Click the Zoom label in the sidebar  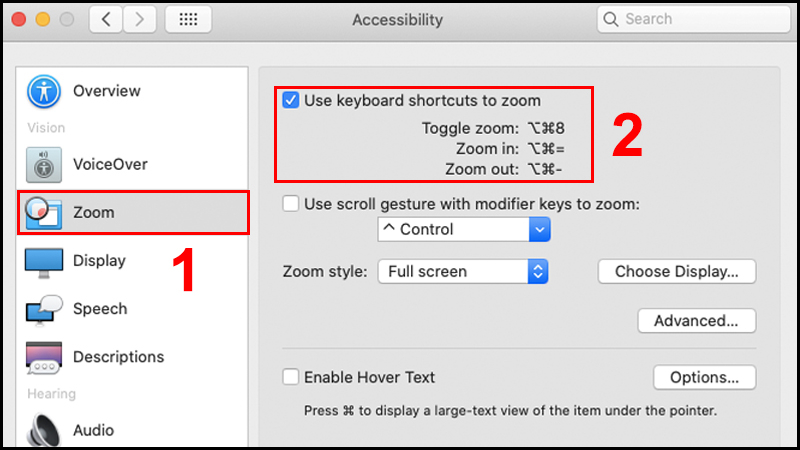(94, 212)
